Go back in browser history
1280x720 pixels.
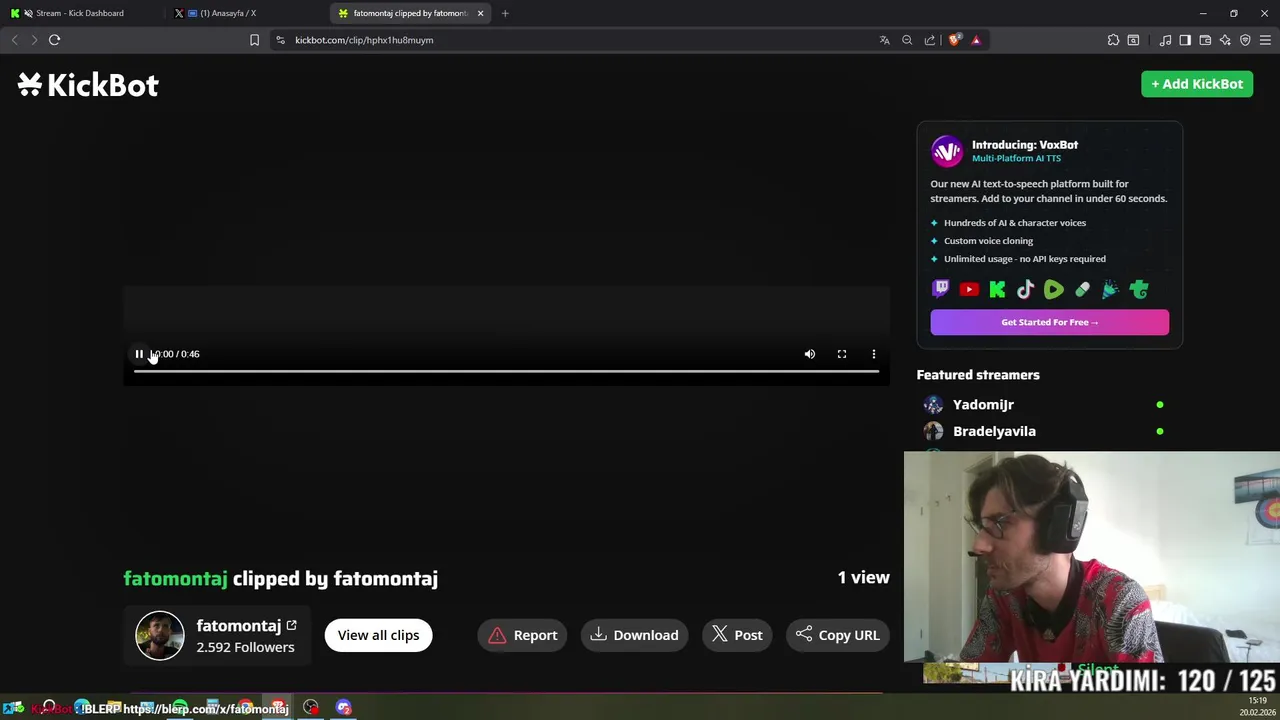pos(14,40)
